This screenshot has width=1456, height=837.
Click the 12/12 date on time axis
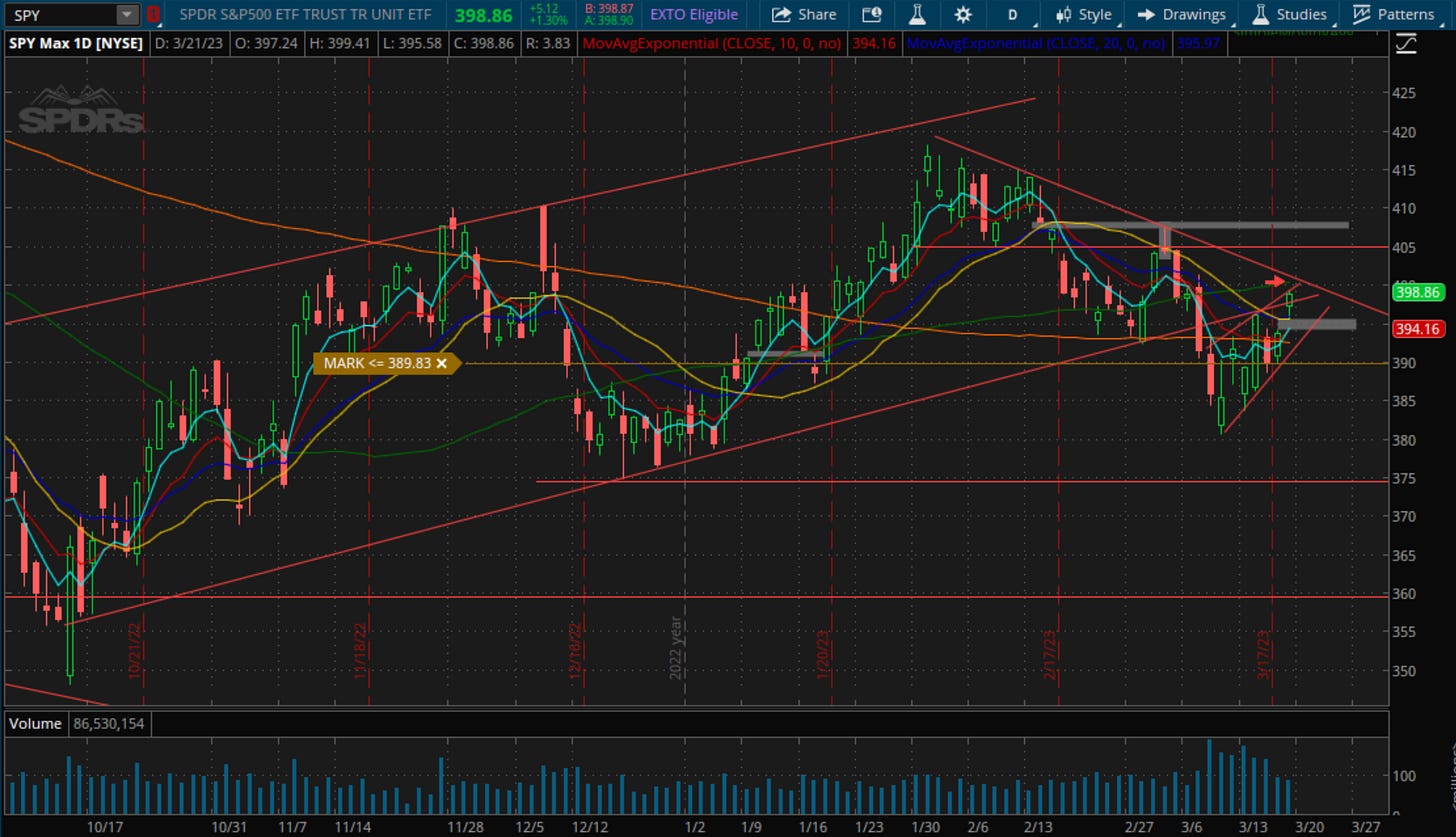click(589, 827)
